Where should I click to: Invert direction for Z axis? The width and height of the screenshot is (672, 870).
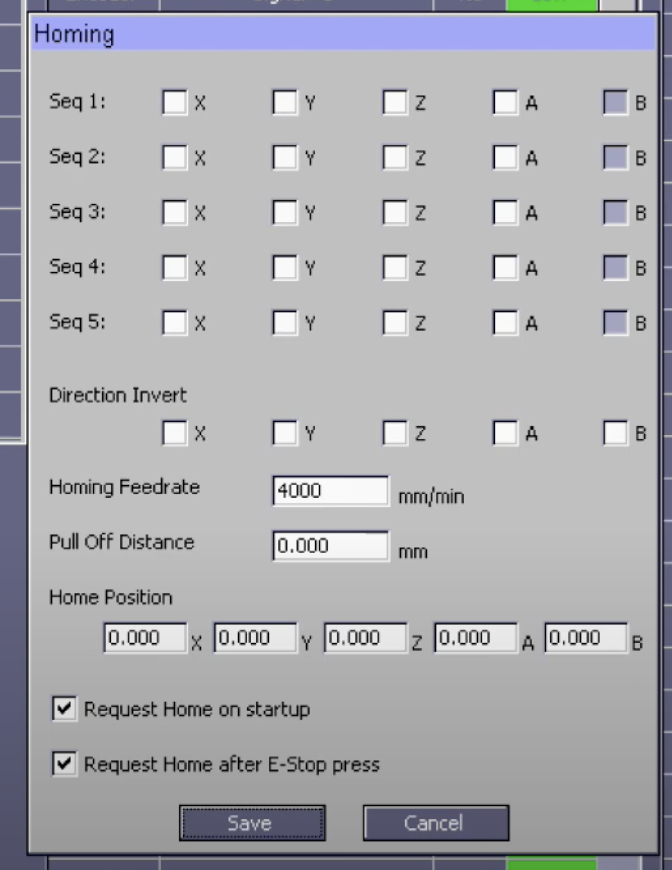[395, 433]
